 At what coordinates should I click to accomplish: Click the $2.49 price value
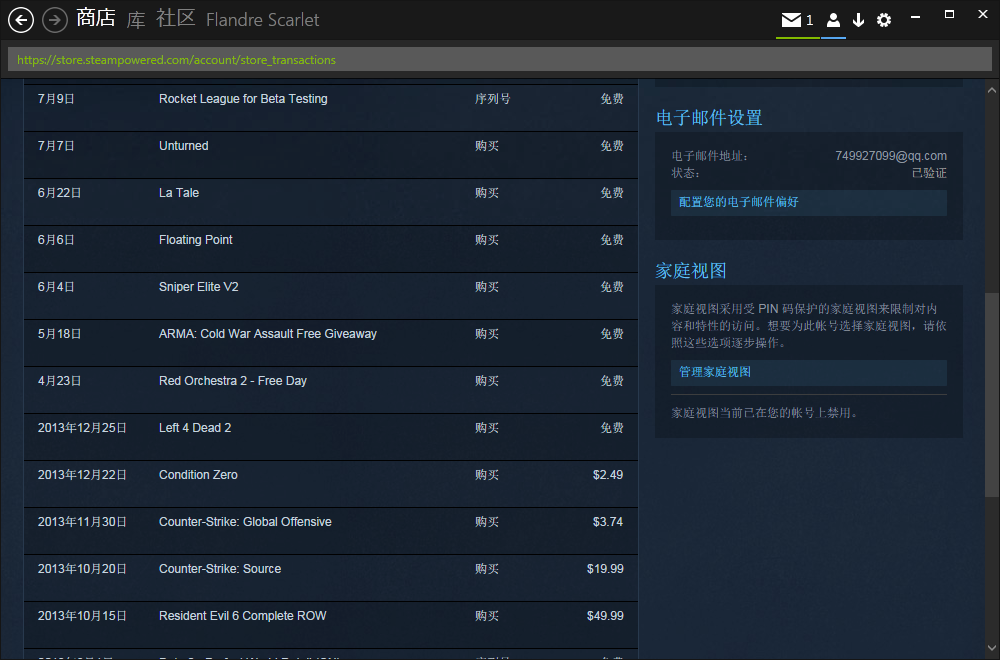pos(608,475)
